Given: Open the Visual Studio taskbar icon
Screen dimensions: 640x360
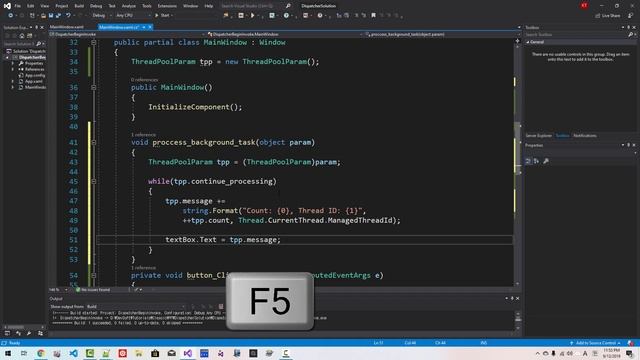Looking at the screenshot, I should coord(188,353).
